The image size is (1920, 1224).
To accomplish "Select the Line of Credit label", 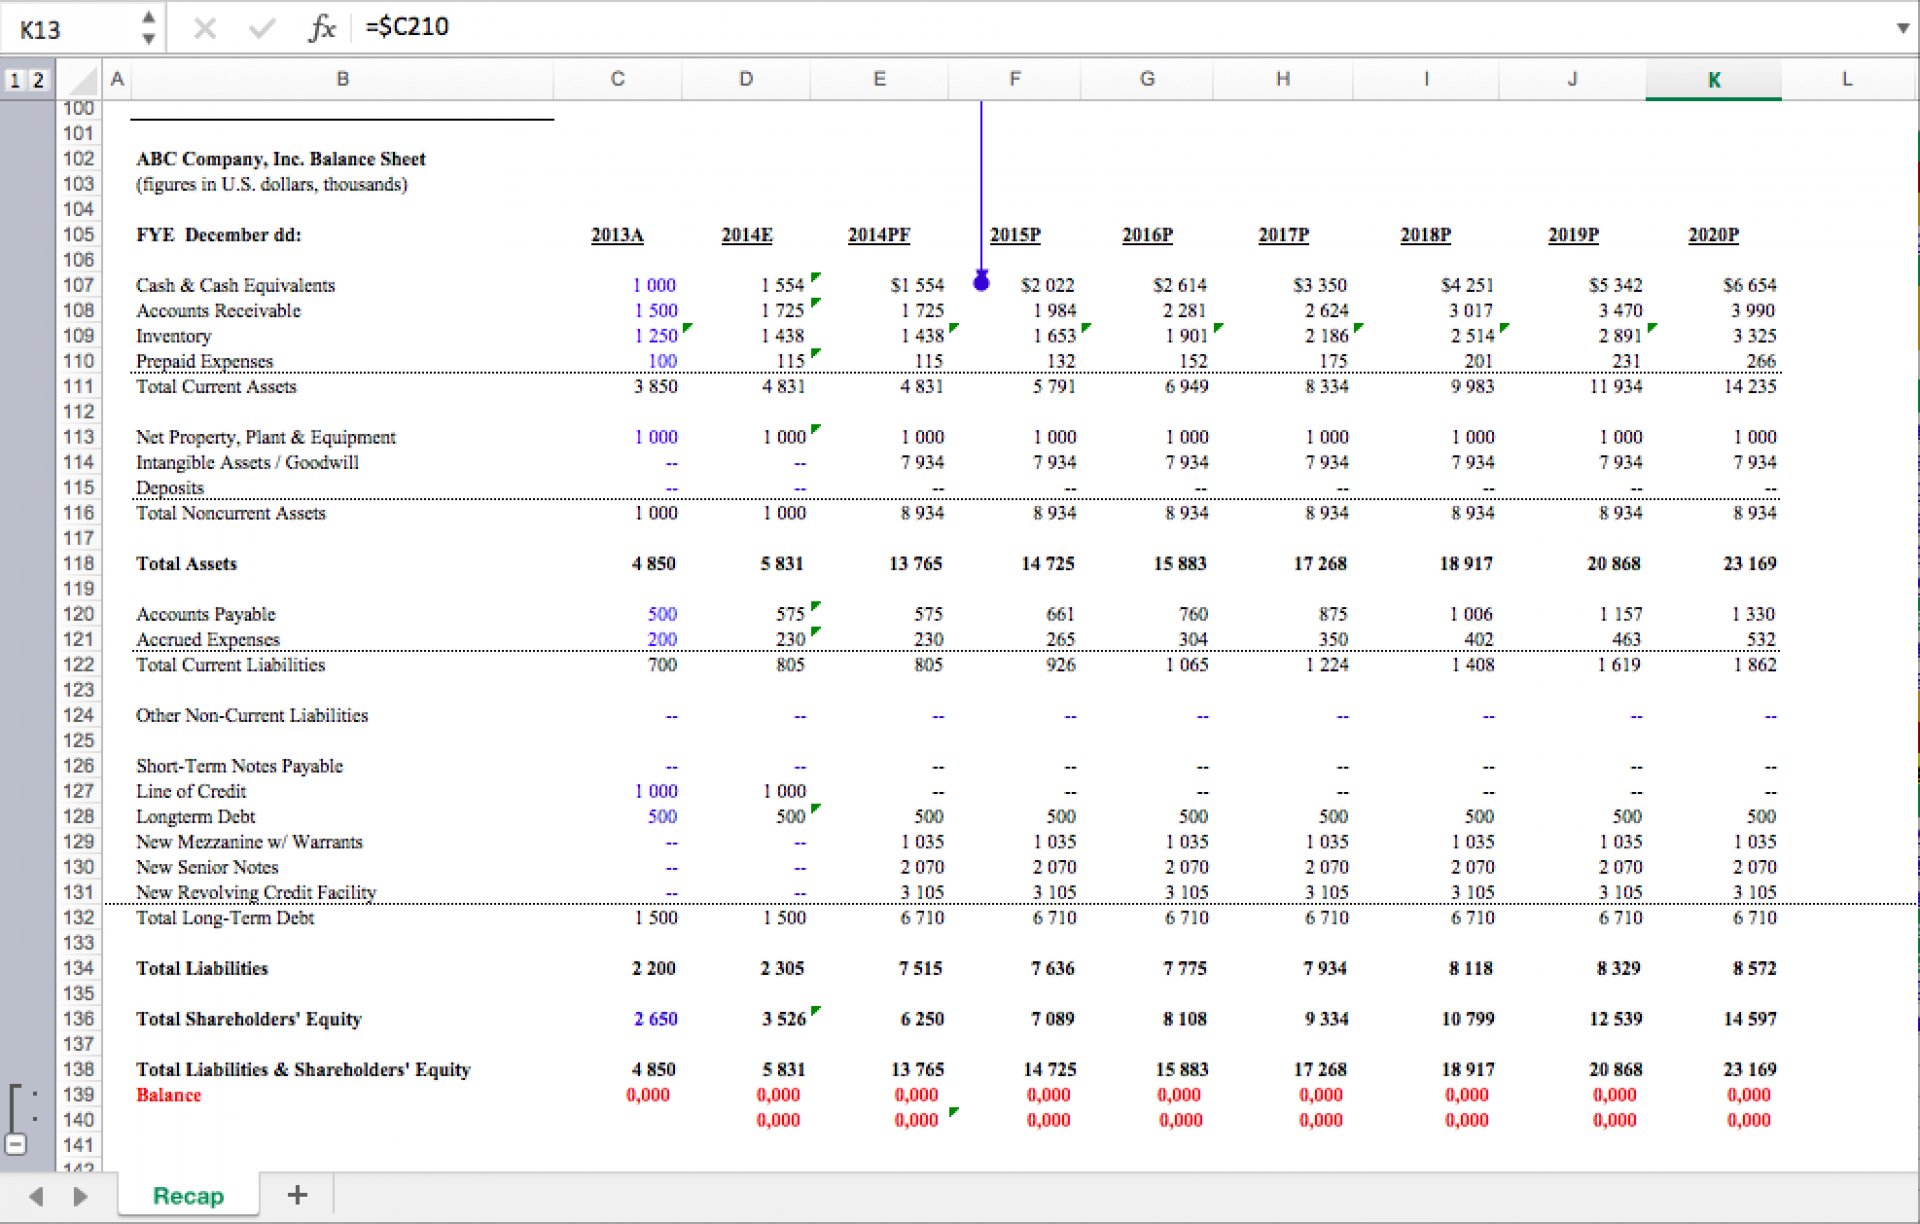I will point(191,791).
